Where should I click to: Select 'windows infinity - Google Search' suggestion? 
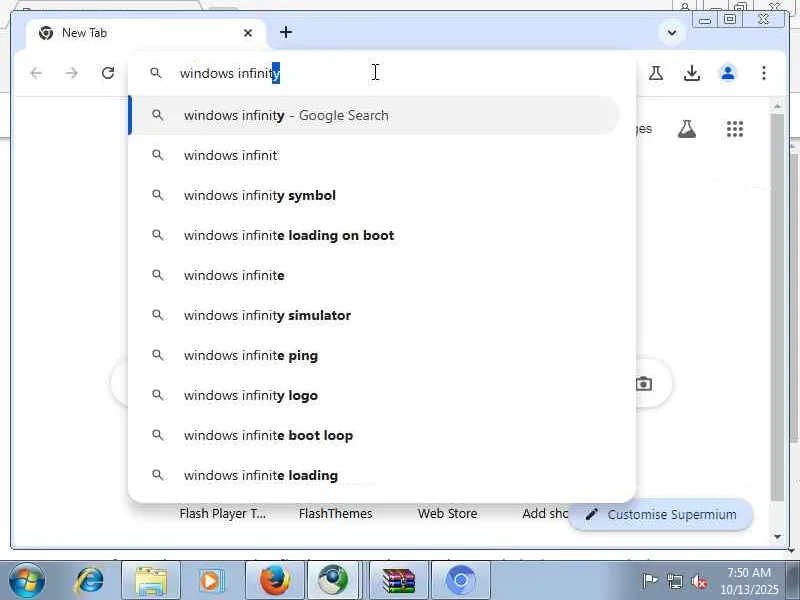point(375,115)
